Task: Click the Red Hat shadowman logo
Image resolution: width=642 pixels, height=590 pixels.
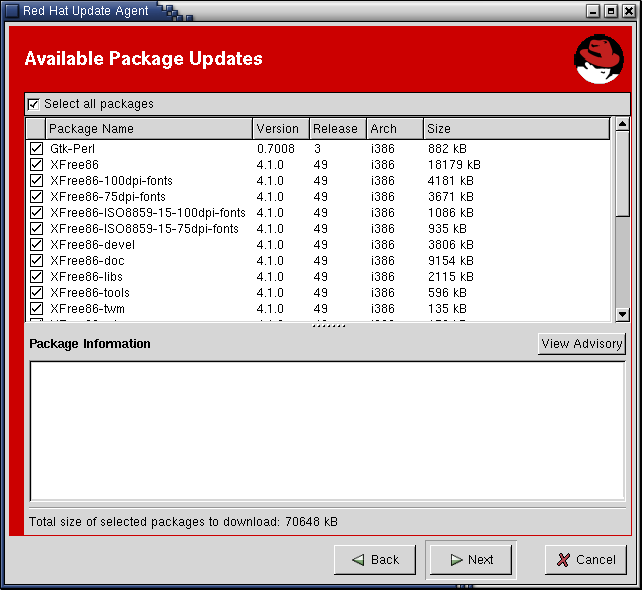Action: pos(599,59)
